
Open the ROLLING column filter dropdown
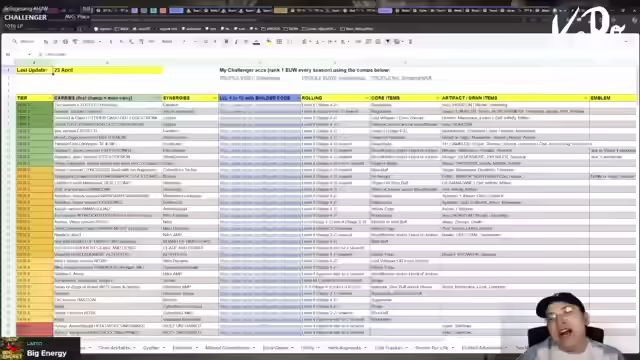pyautogui.click(x=366, y=98)
